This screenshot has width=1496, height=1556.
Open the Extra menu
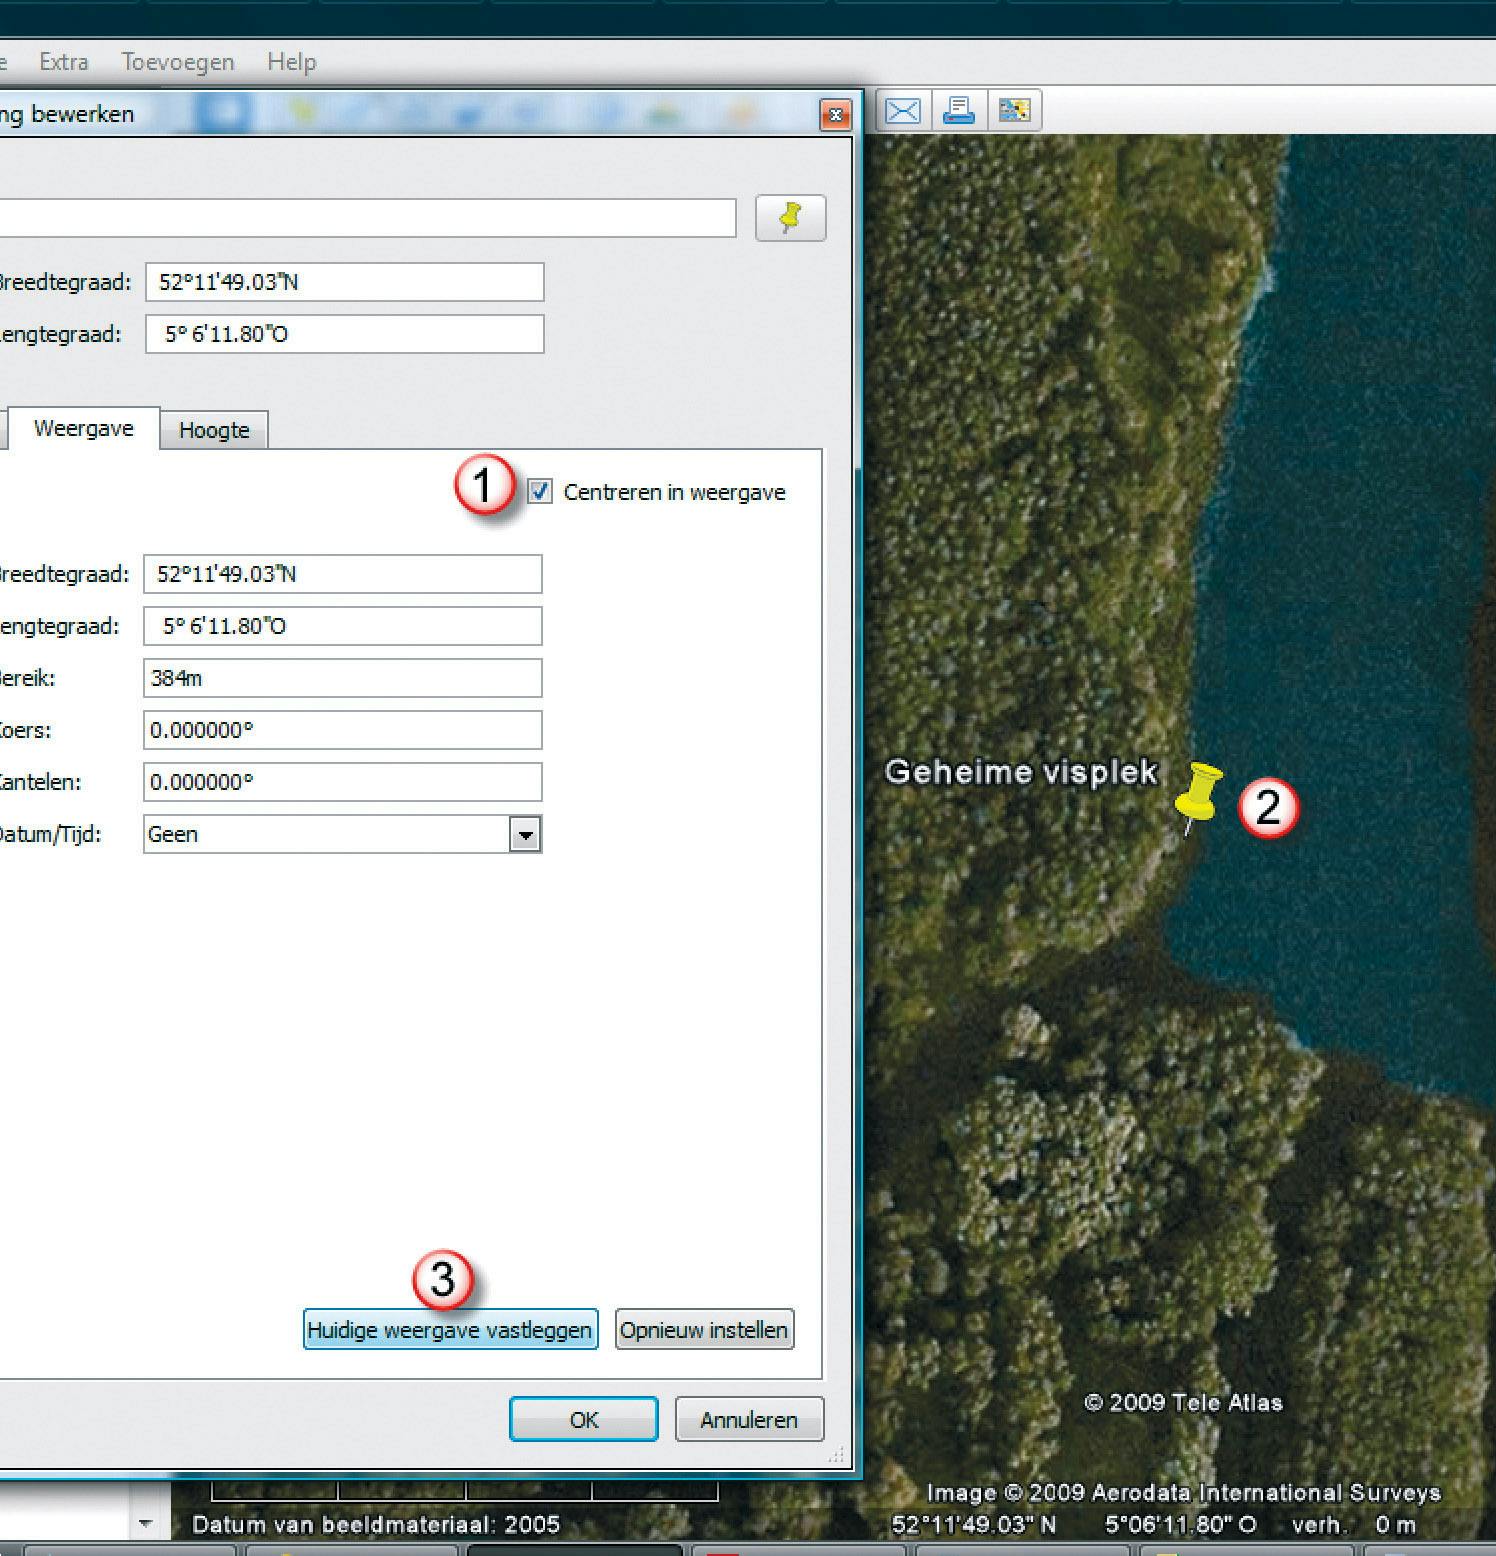pyautogui.click(x=64, y=62)
